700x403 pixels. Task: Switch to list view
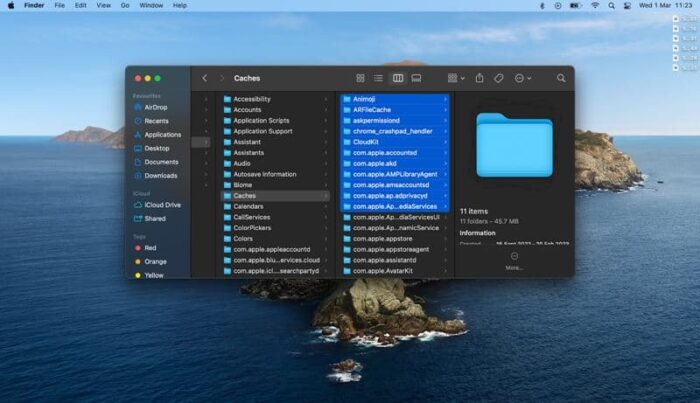379,78
